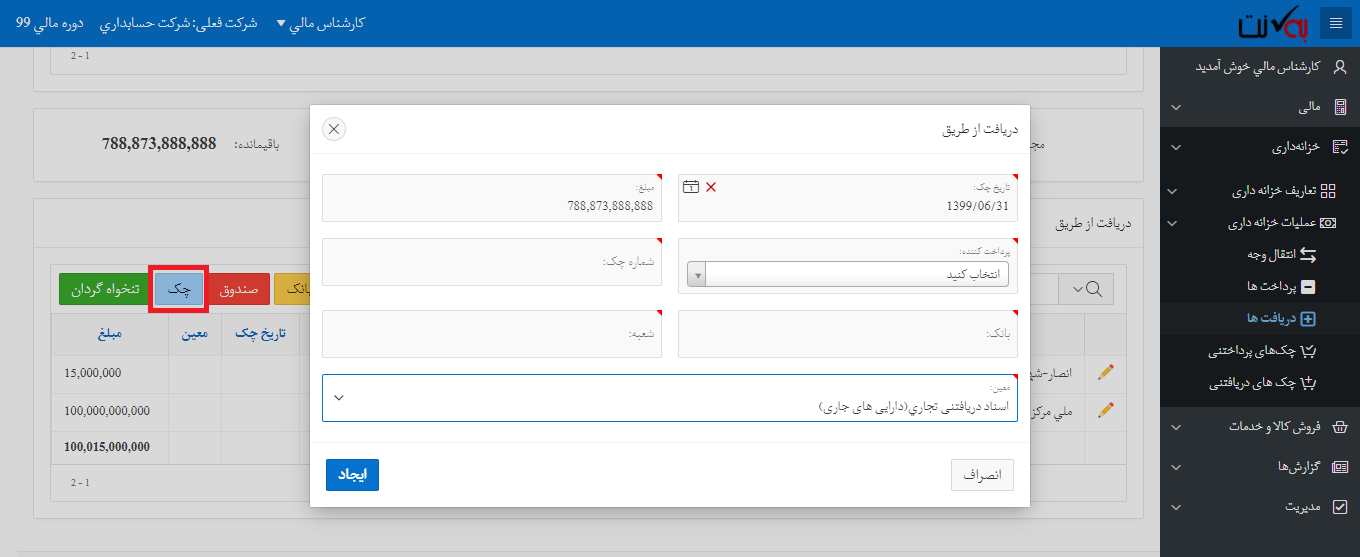Click the blue چک button
The height and width of the screenshot is (557, 1360).
point(179,289)
